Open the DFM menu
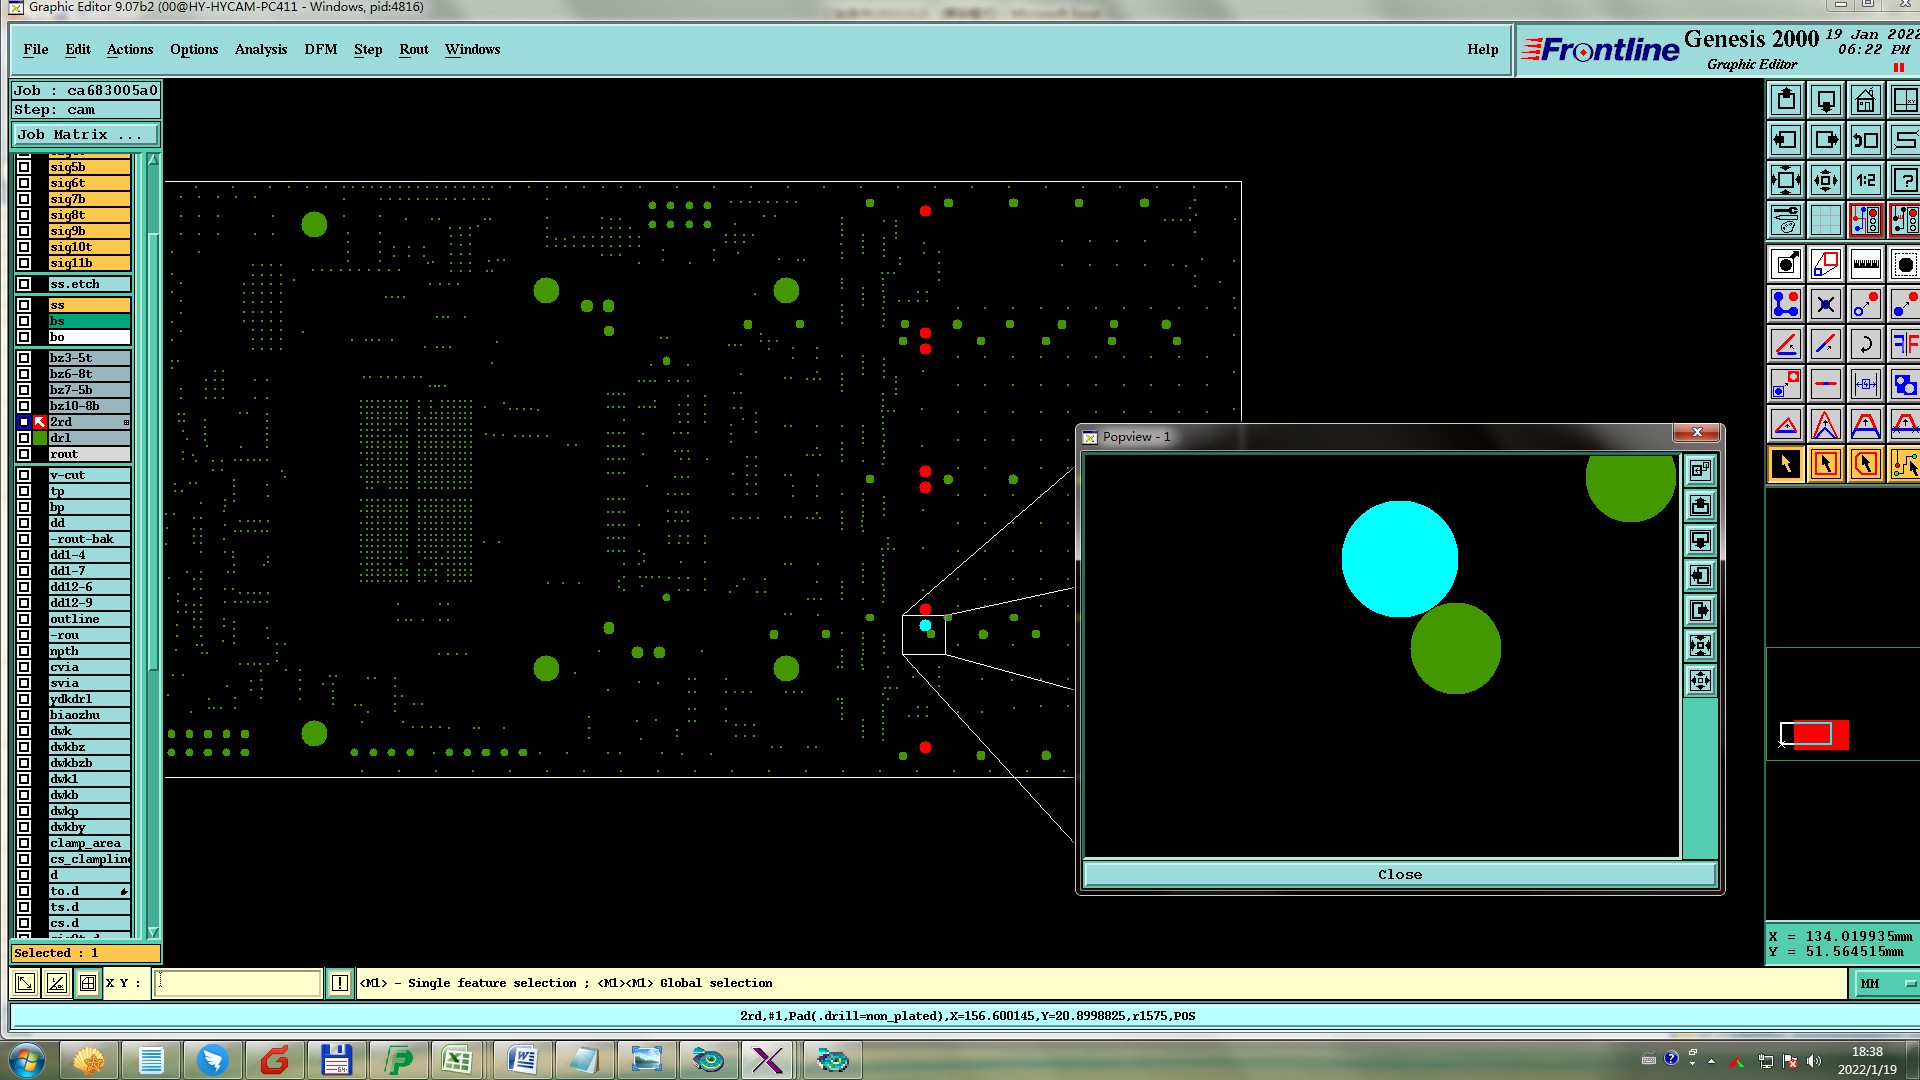The image size is (1920, 1080). [x=320, y=49]
